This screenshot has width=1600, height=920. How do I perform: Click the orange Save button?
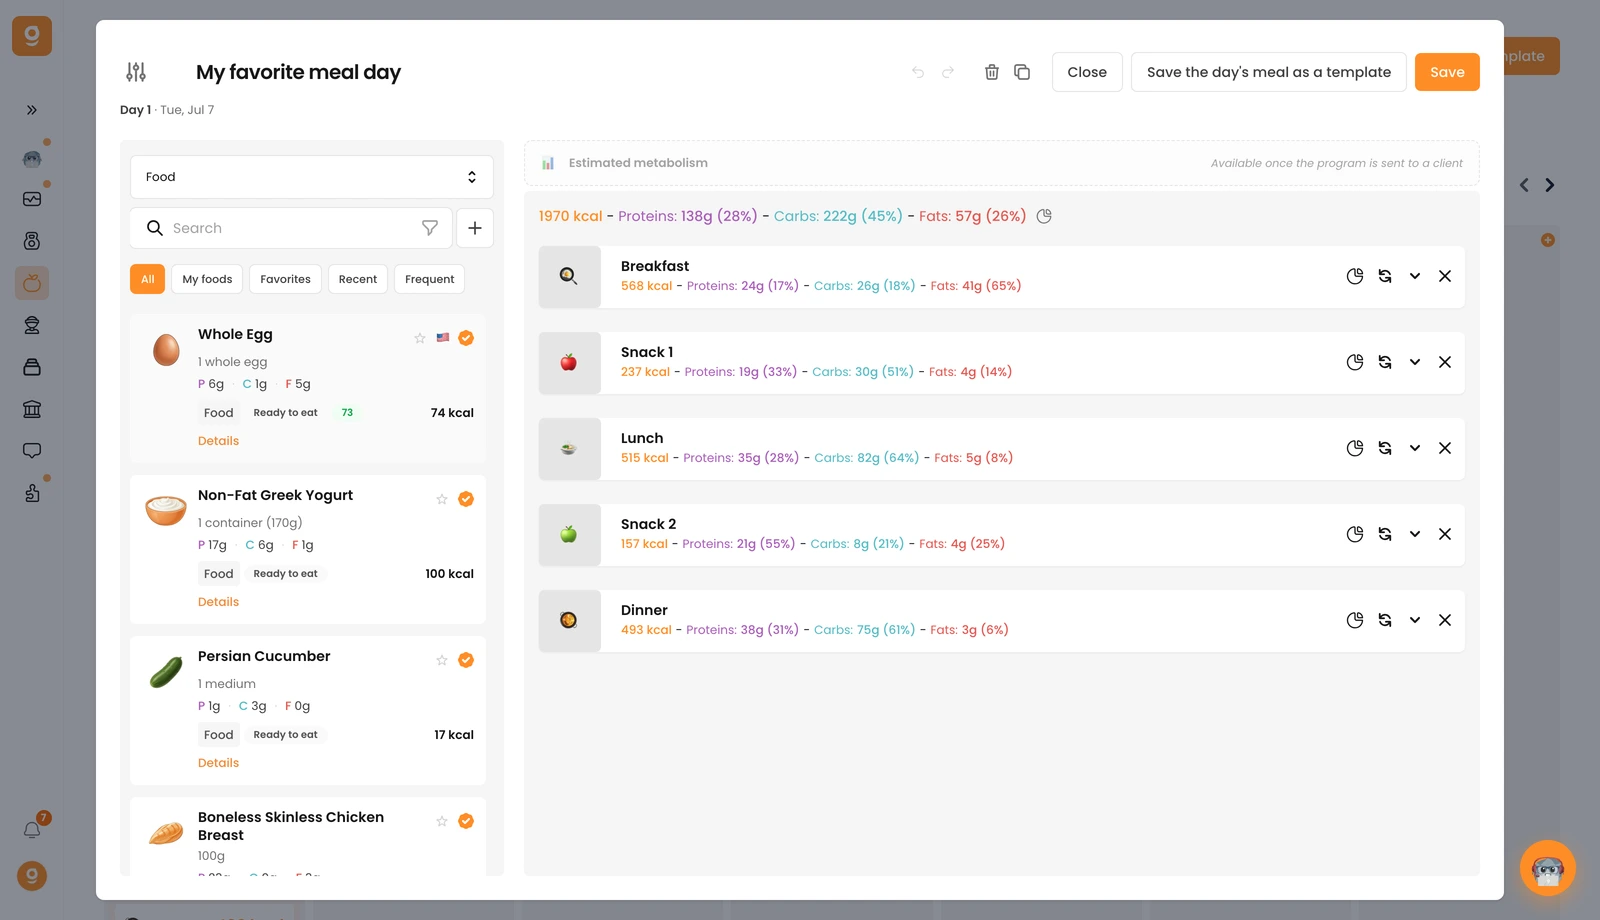(1447, 72)
